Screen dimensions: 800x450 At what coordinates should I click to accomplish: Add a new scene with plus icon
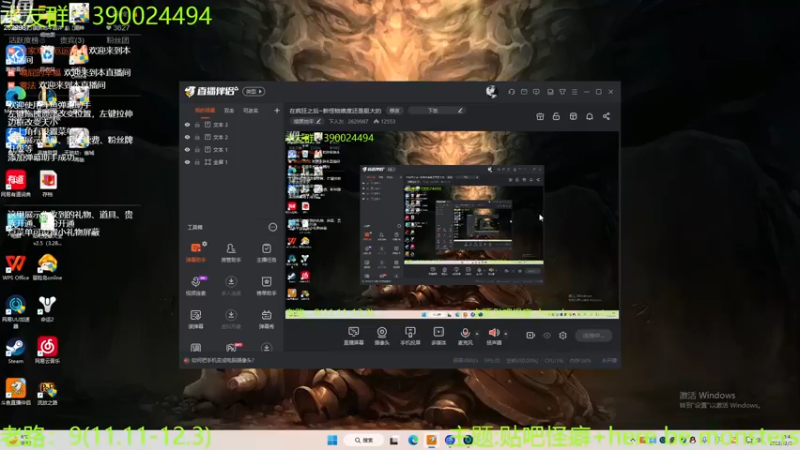point(277,110)
